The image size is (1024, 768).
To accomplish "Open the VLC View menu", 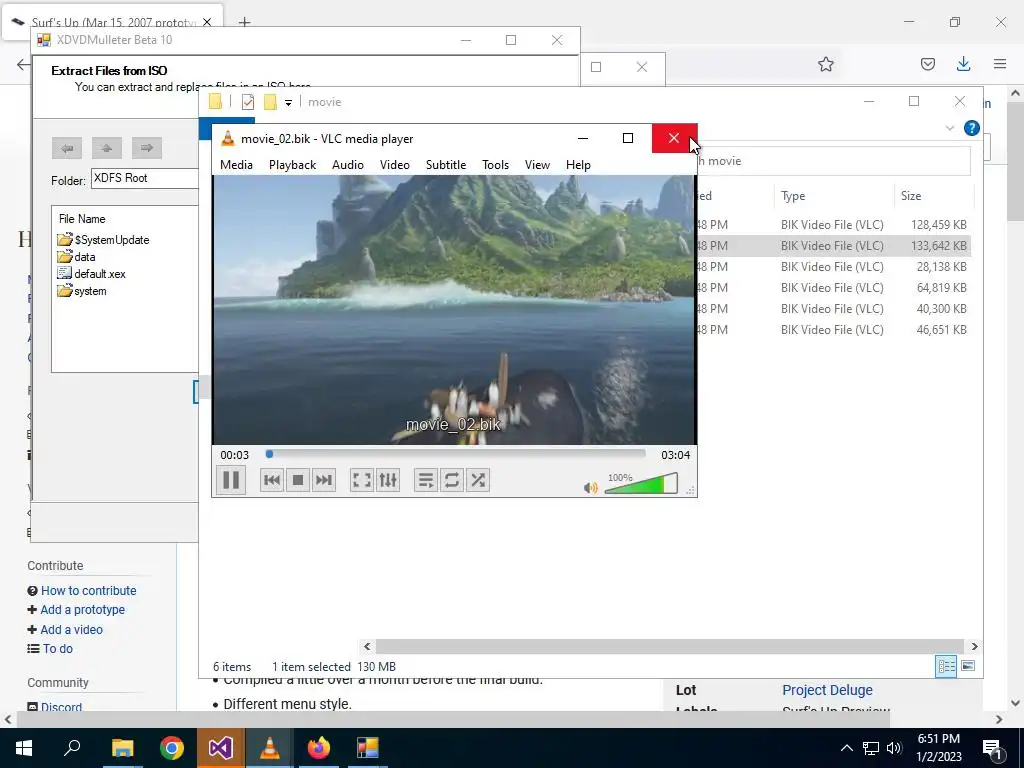I will point(537,165).
